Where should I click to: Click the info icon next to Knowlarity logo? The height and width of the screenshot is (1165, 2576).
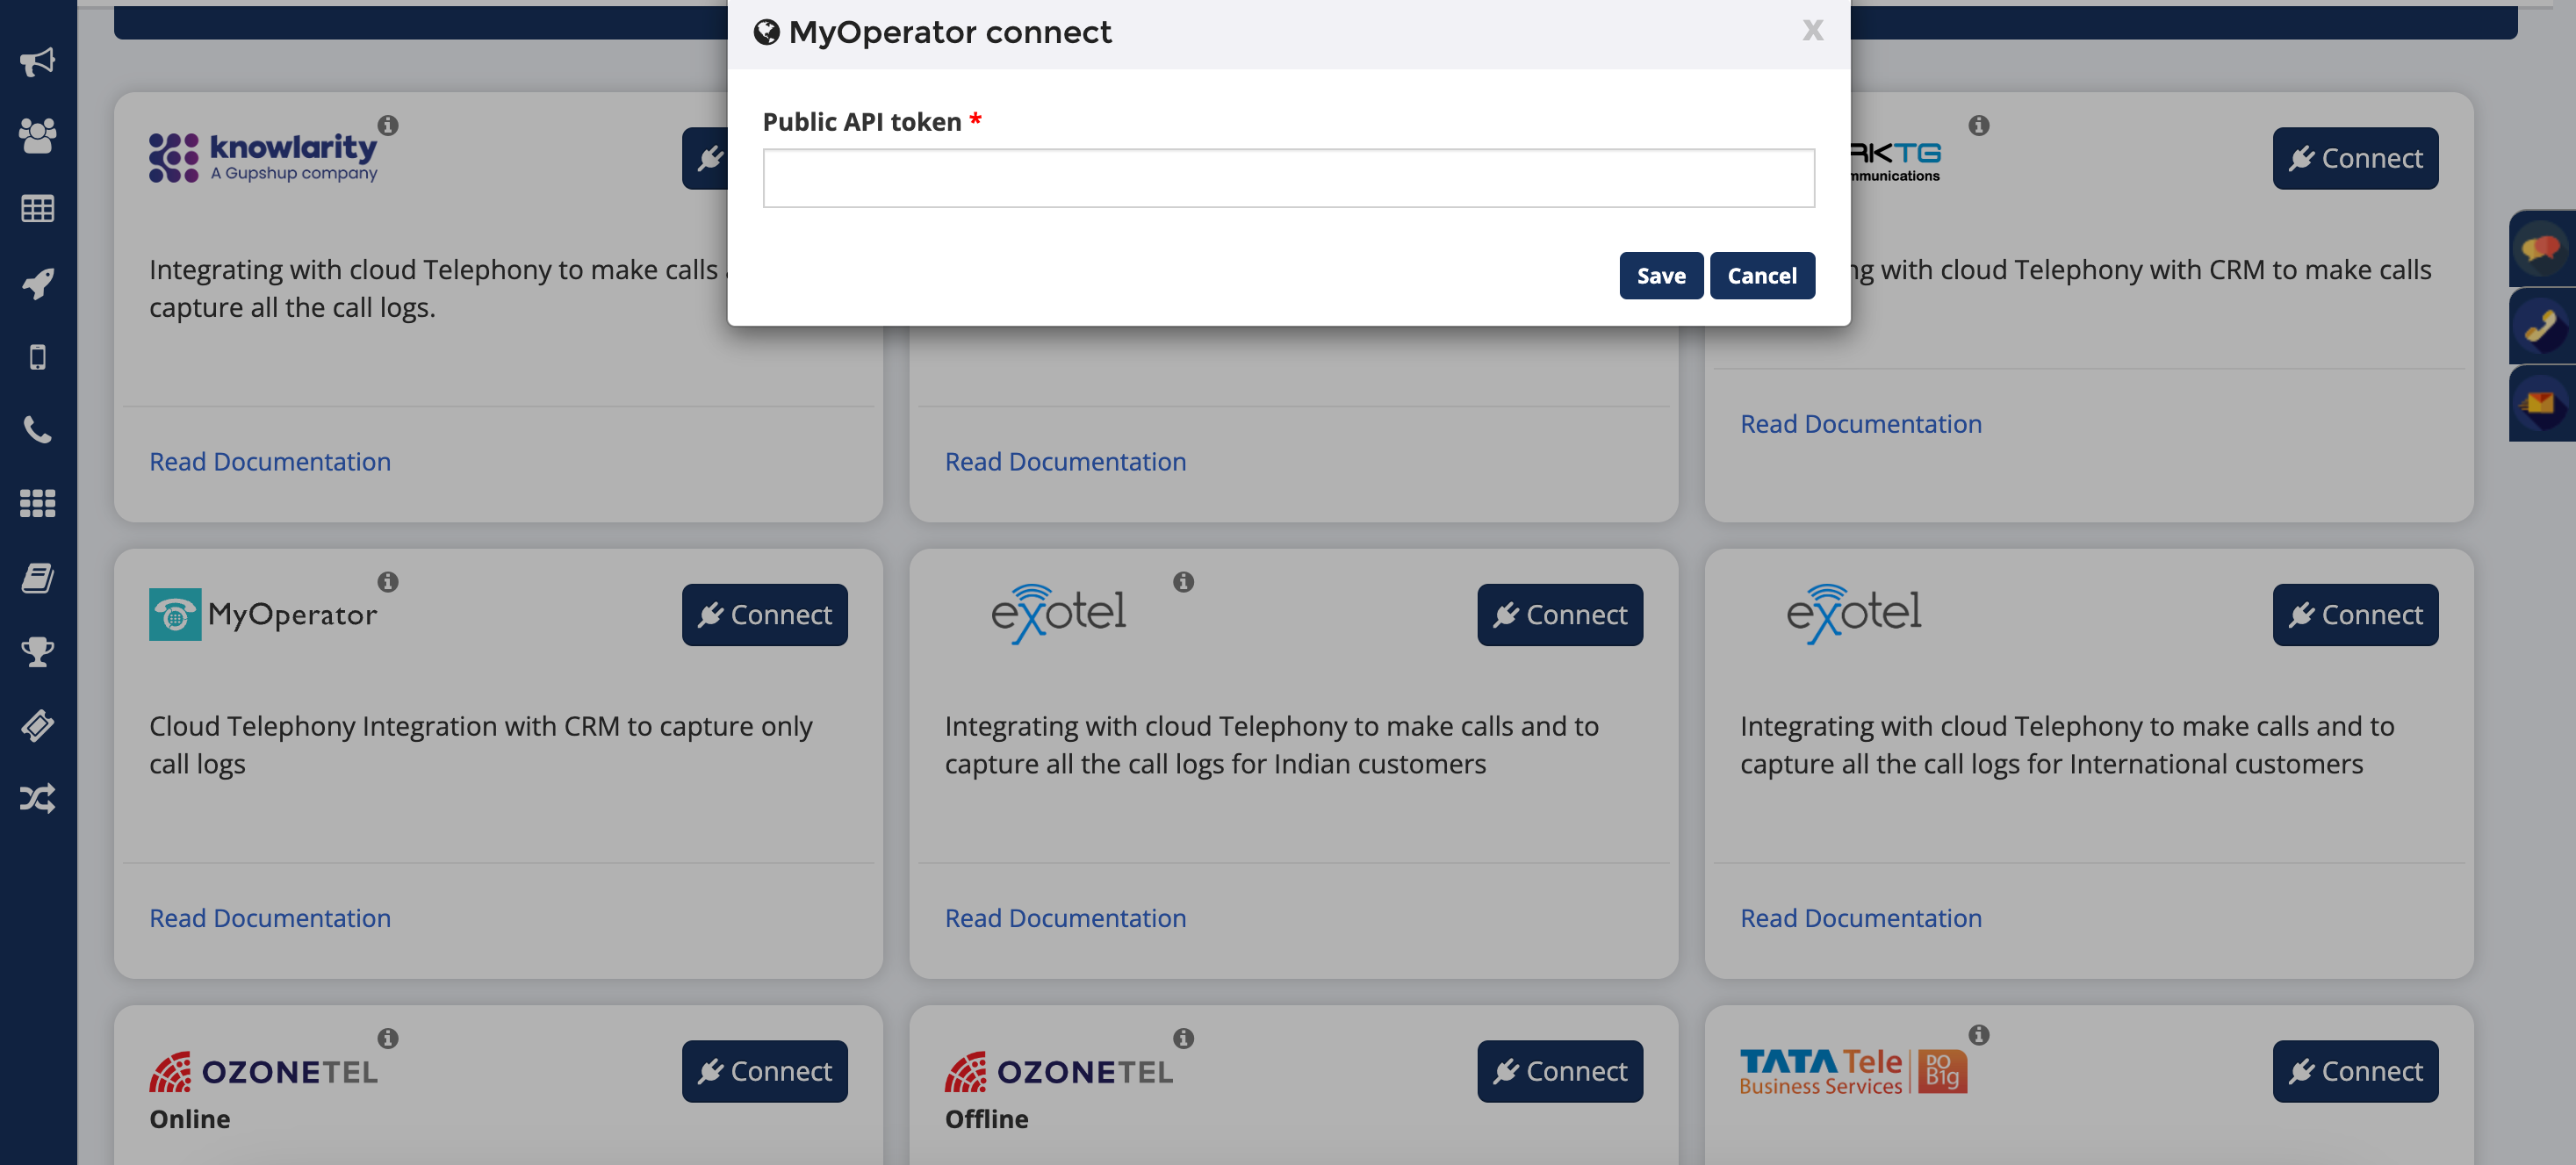coord(388,125)
